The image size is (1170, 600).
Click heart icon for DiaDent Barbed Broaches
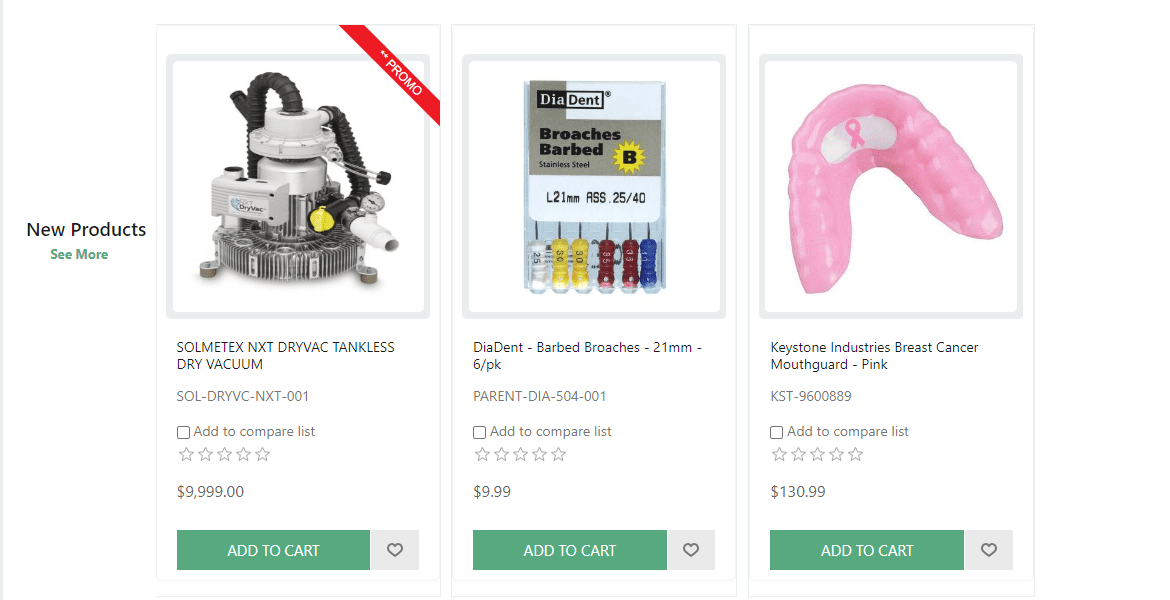click(x=691, y=550)
